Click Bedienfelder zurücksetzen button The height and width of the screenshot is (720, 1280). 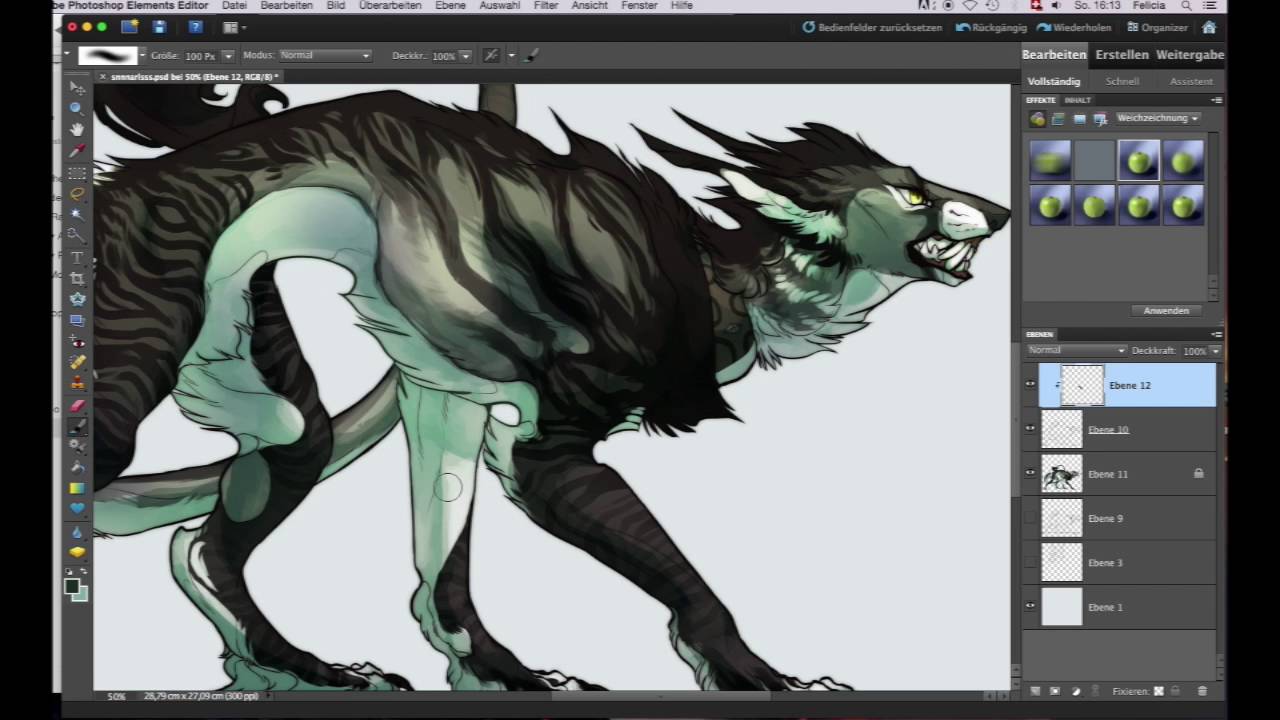pyautogui.click(x=873, y=27)
